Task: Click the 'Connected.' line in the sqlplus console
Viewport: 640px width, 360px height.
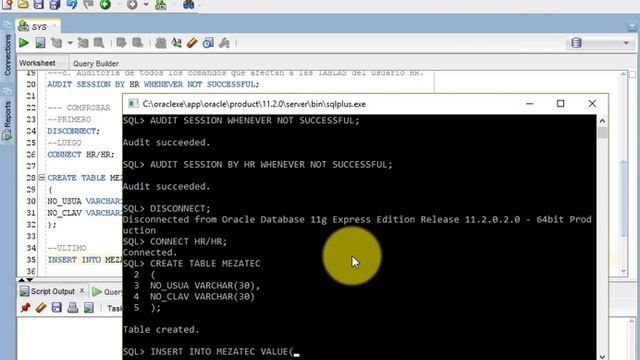Action: [150, 252]
